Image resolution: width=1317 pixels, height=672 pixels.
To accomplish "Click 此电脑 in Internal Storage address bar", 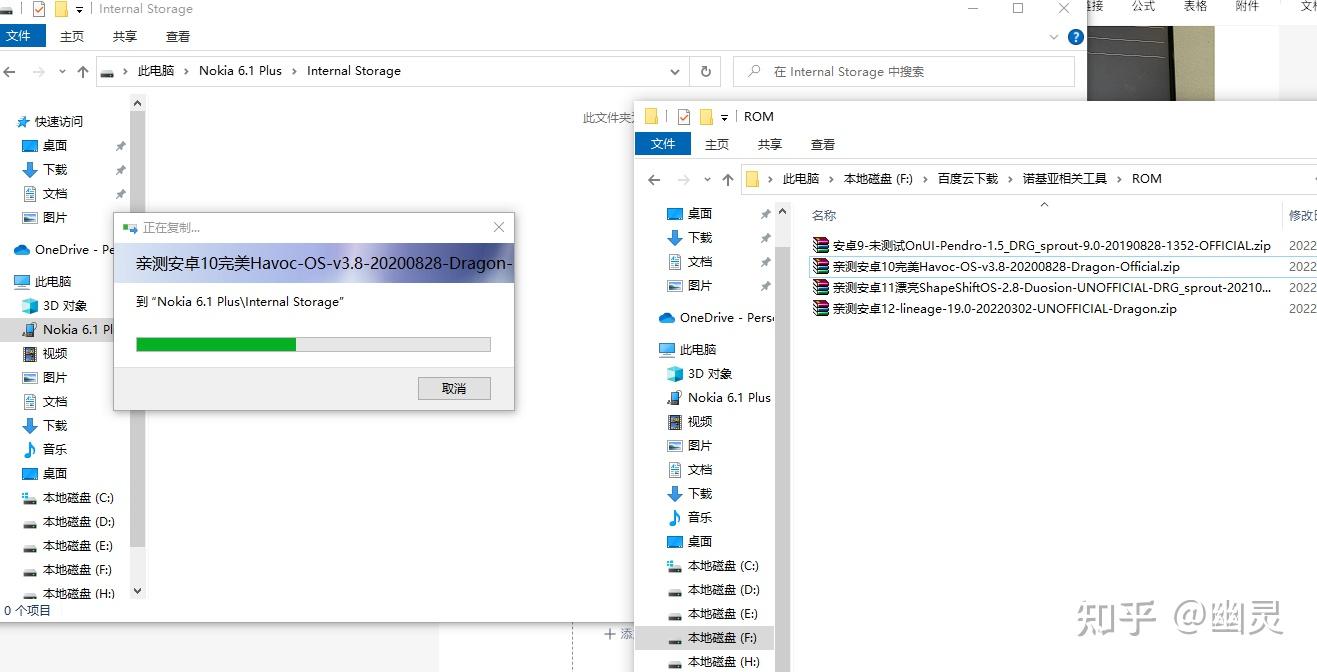I will [x=155, y=71].
